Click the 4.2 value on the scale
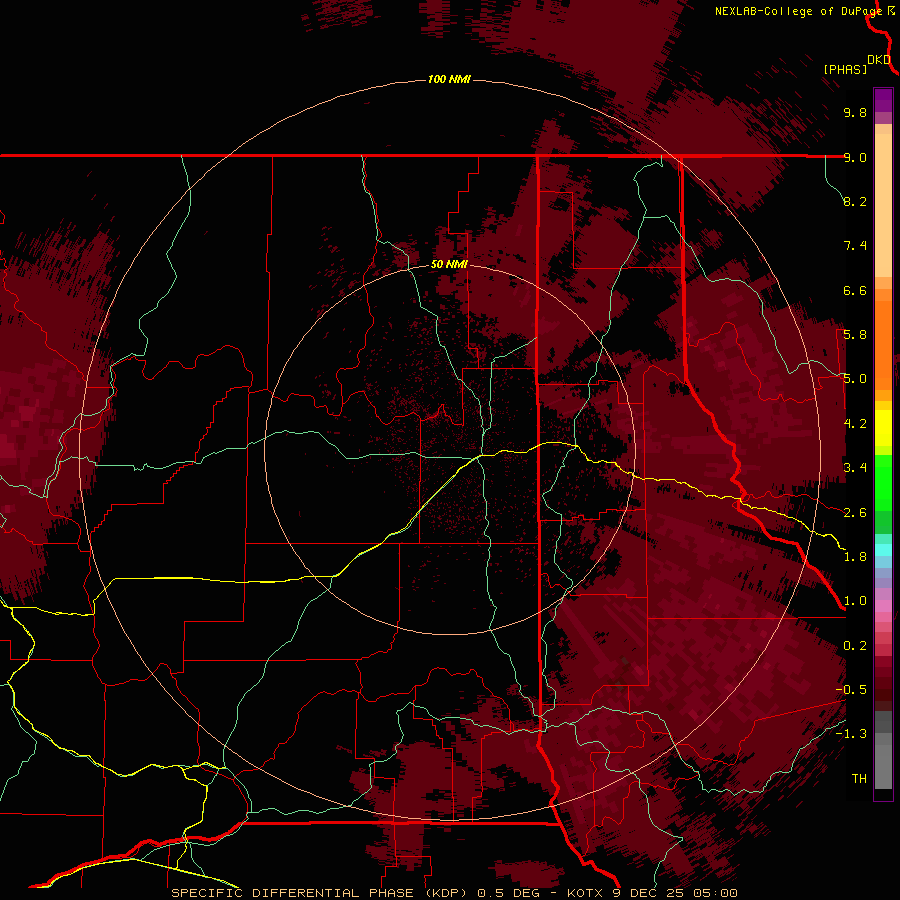This screenshot has width=900, height=900. (x=855, y=424)
